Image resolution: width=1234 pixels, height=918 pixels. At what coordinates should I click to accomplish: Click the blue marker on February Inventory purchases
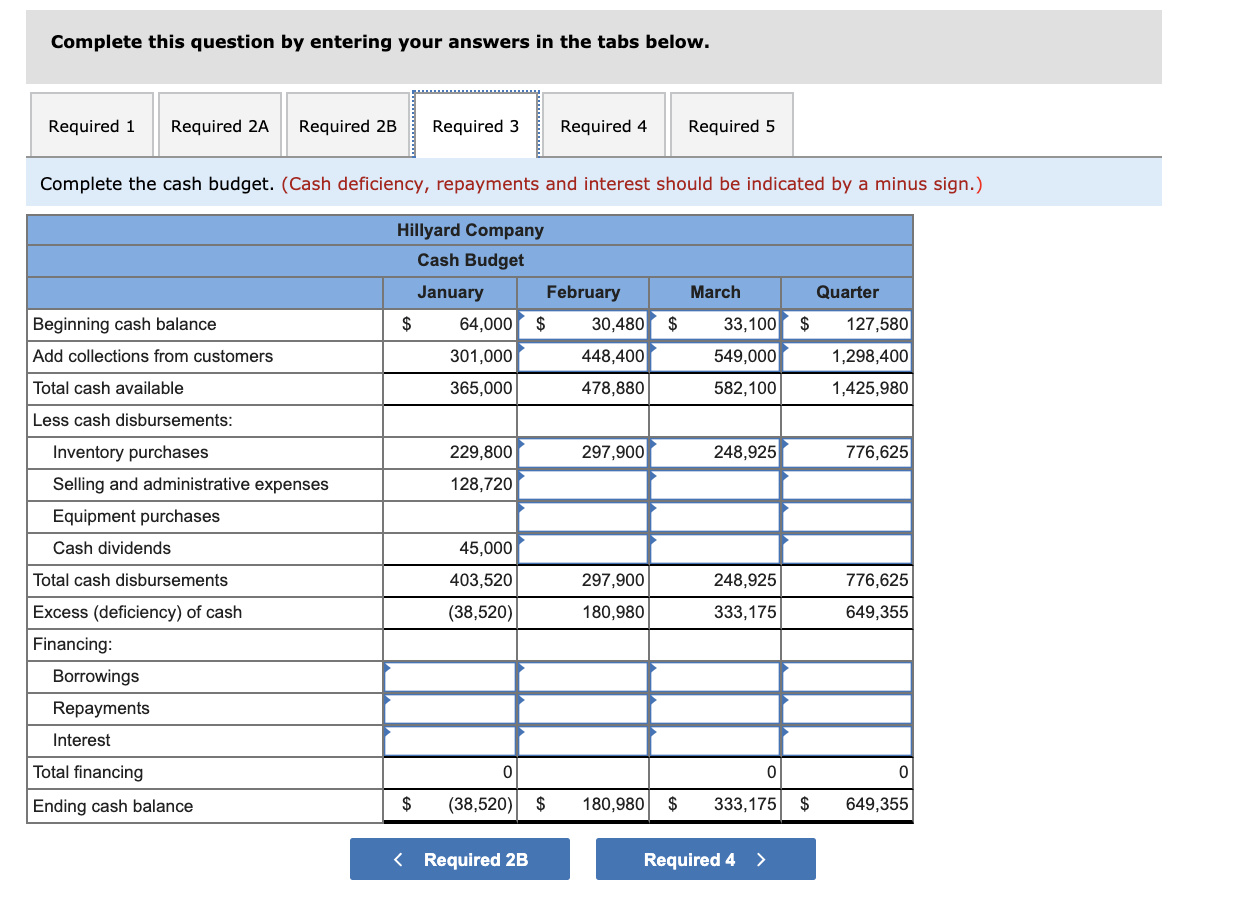[652, 444]
